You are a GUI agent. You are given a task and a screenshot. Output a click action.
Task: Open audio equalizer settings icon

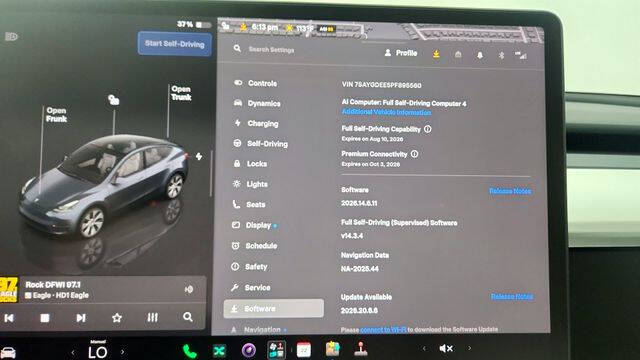click(x=152, y=317)
